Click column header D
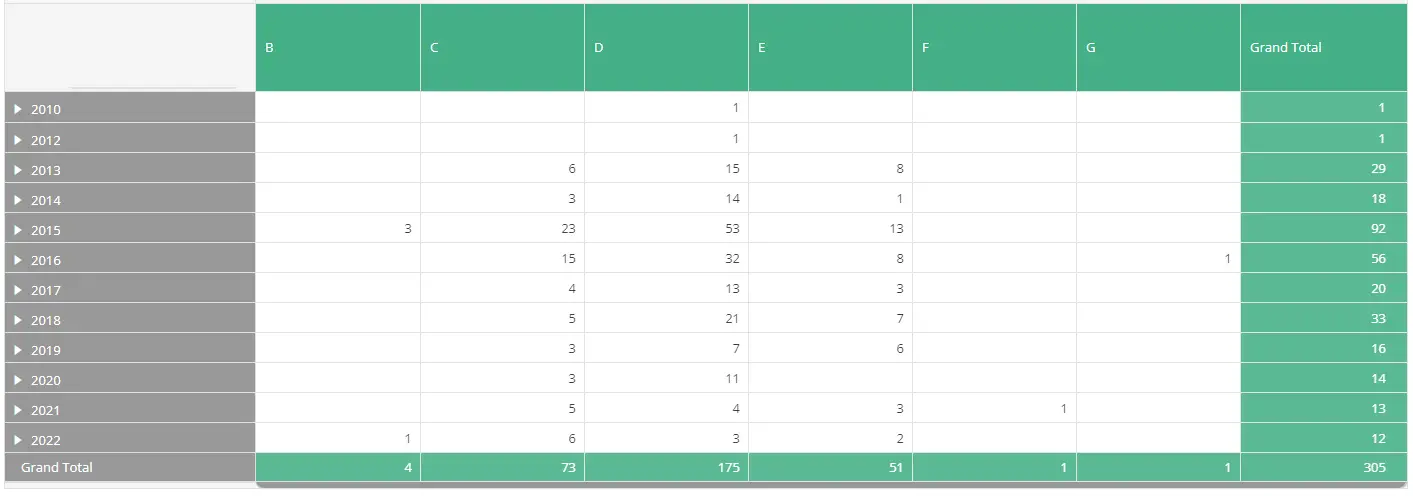1413x496 pixels. point(666,47)
